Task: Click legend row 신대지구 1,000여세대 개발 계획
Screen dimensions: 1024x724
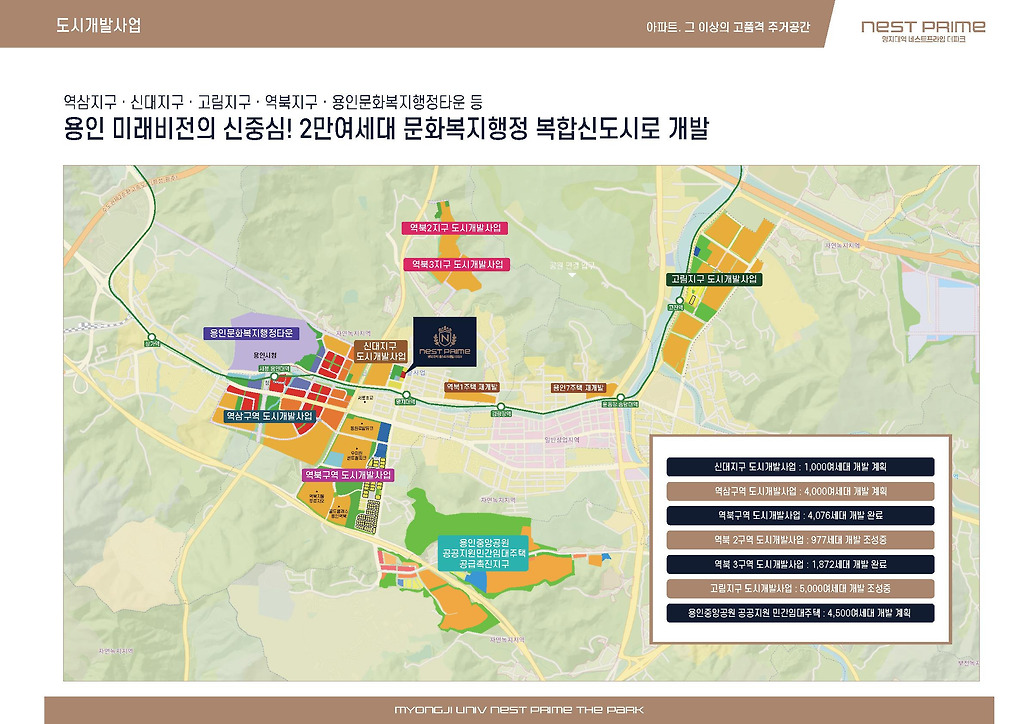Action: click(800, 467)
